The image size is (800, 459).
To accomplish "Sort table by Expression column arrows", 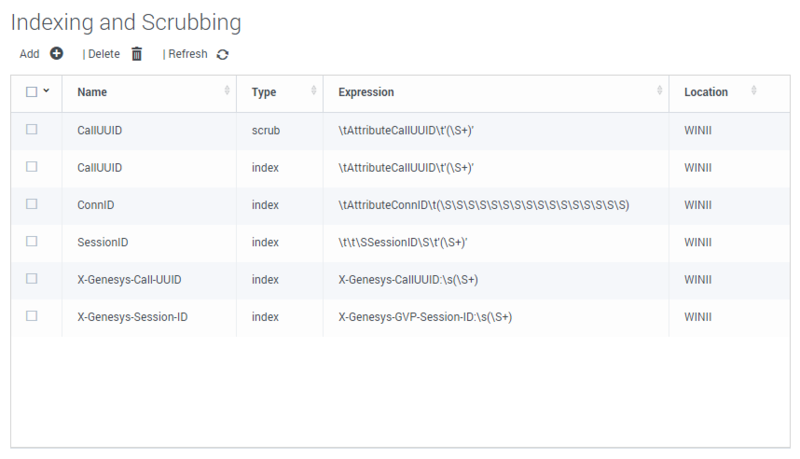I will (x=660, y=91).
